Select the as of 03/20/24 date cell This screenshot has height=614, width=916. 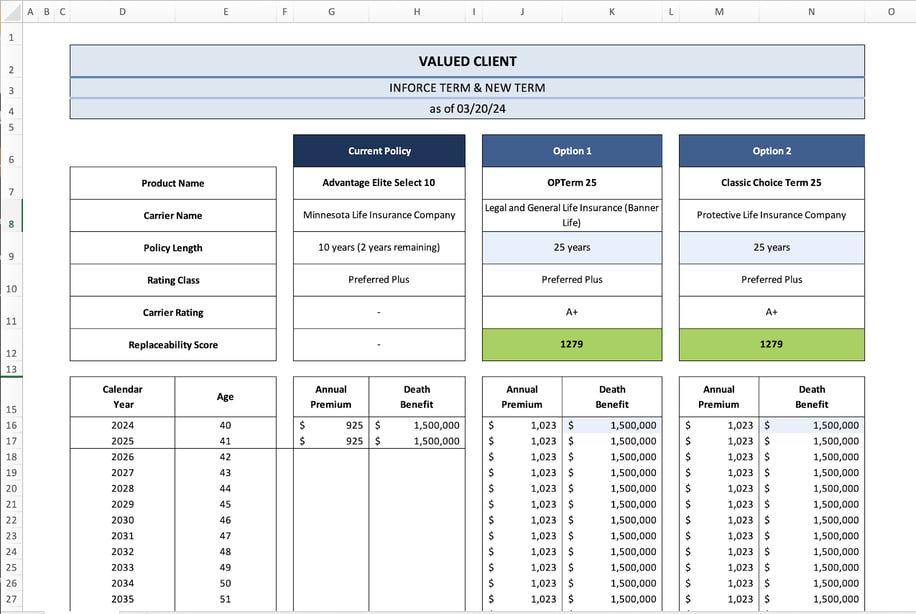click(x=466, y=108)
